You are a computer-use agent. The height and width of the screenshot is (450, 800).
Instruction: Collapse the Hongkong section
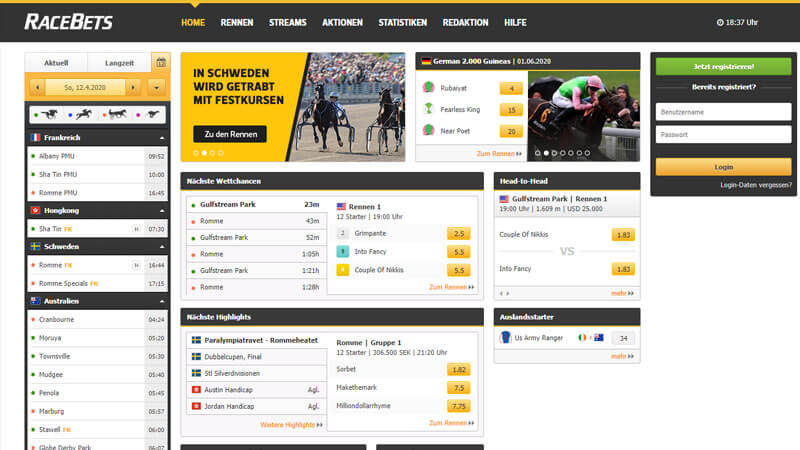[162, 210]
